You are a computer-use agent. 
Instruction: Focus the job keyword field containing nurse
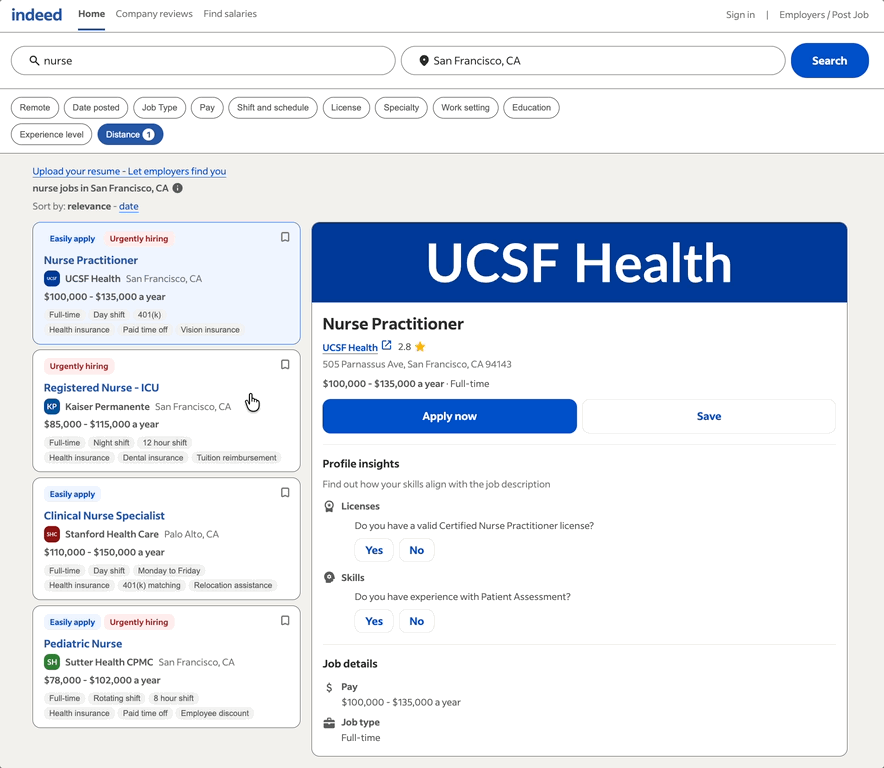[203, 60]
